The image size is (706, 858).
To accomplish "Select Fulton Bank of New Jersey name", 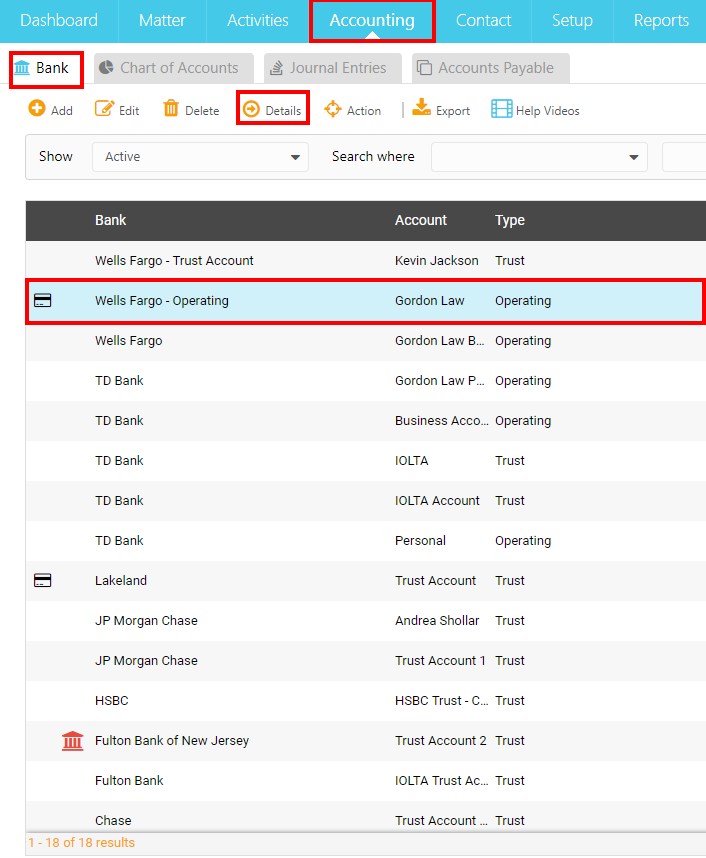I will [x=172, y=740].
